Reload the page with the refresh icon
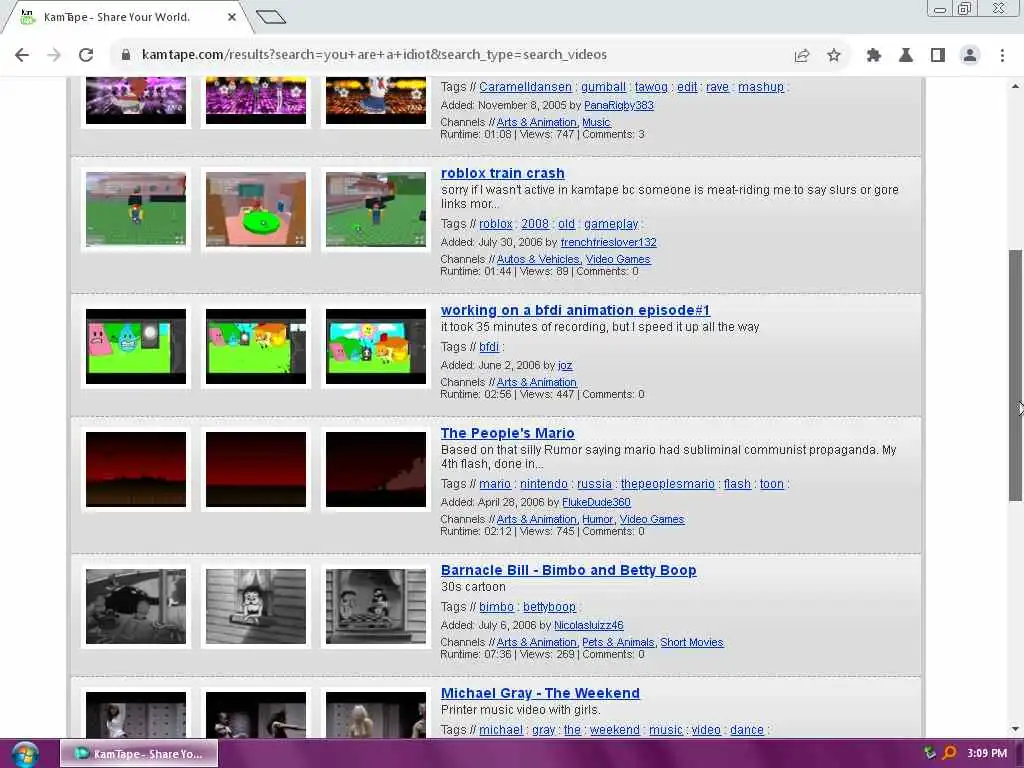This screenshot has height=768, width=1024. 86,55
